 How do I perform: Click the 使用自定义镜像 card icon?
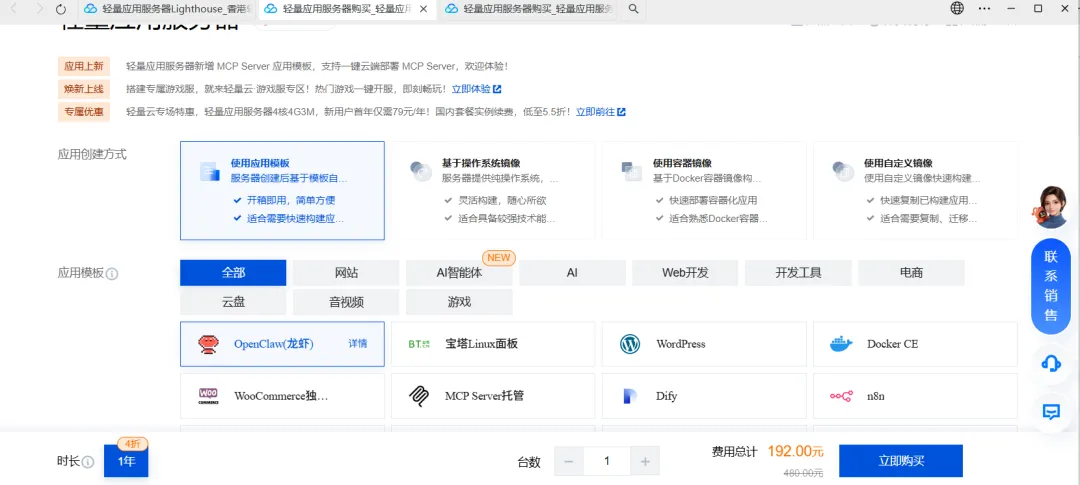pos(842,171)
